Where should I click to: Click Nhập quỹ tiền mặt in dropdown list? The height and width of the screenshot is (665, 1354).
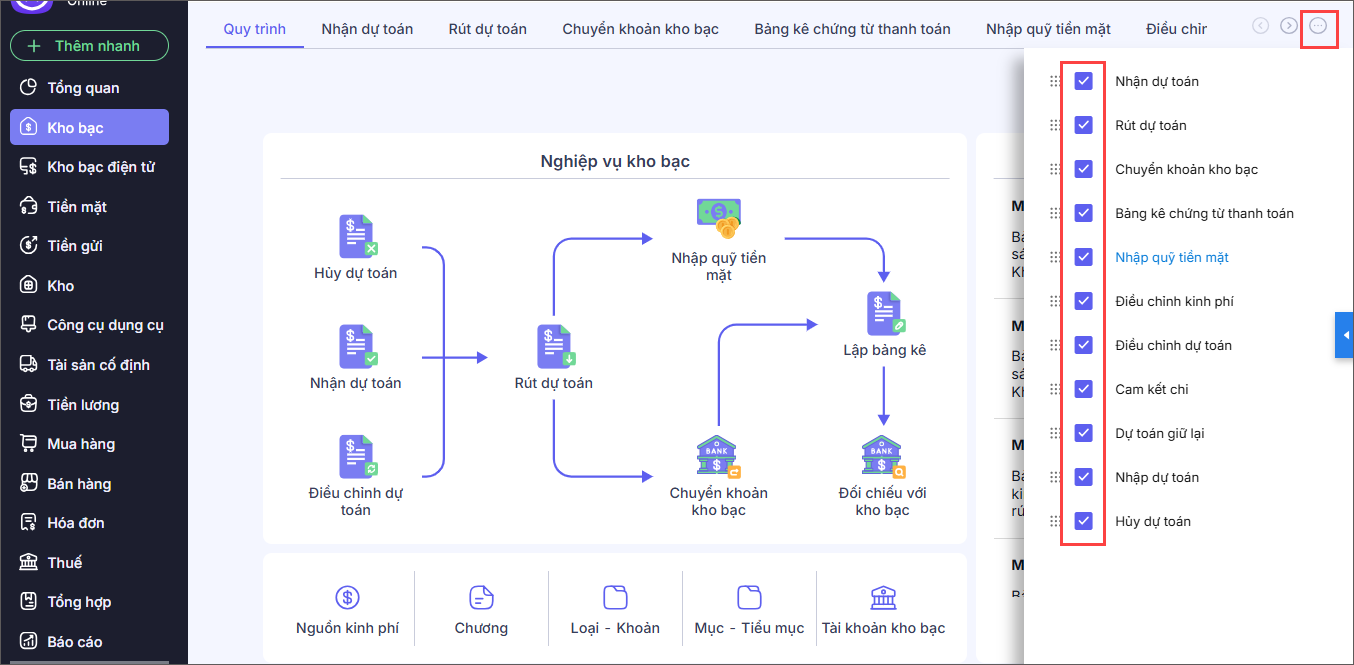coord(1172,257)
